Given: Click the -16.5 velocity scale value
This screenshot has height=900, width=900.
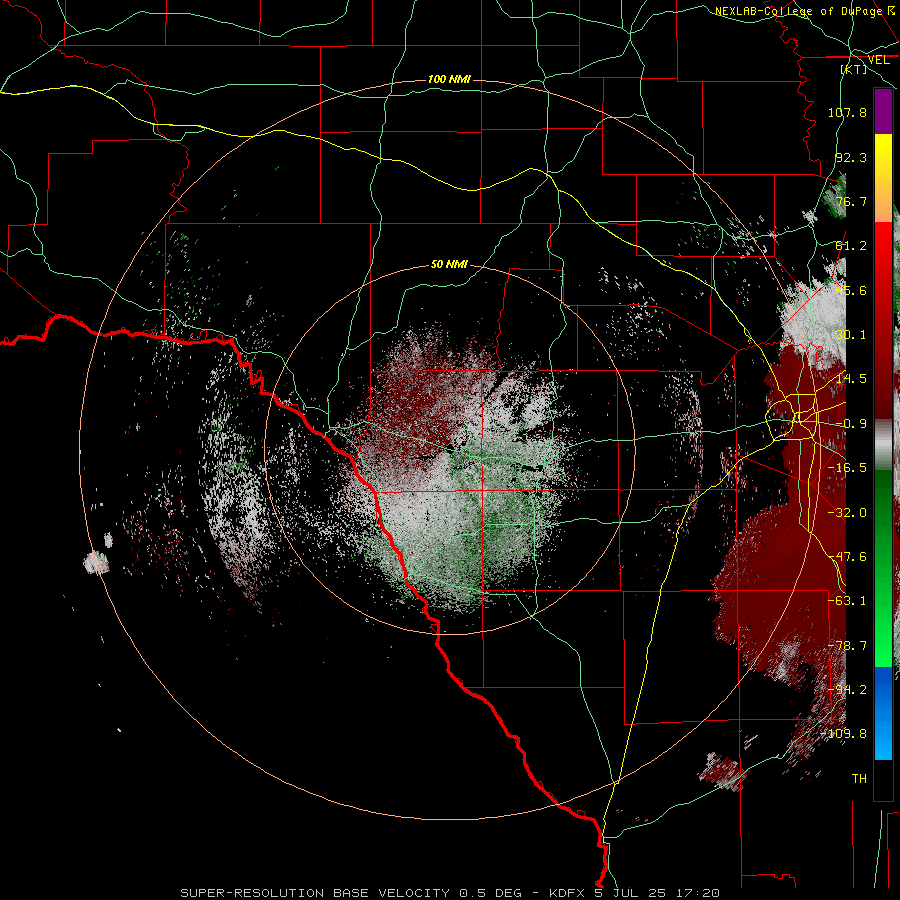Looking at the screenshot, I should click(847, 468).
